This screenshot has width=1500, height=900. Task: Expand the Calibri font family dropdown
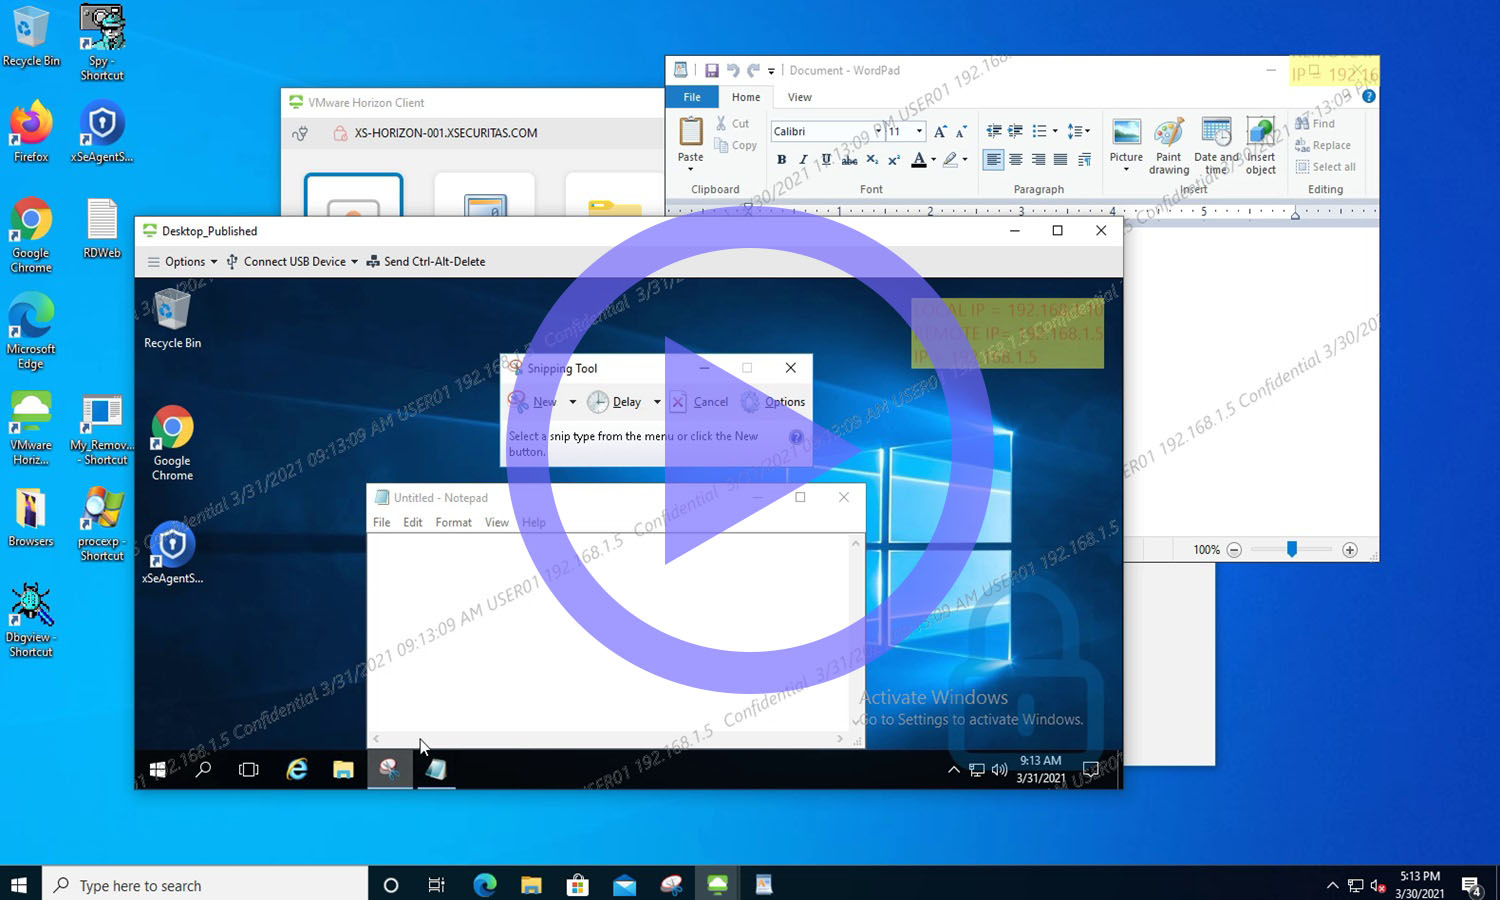878,131
